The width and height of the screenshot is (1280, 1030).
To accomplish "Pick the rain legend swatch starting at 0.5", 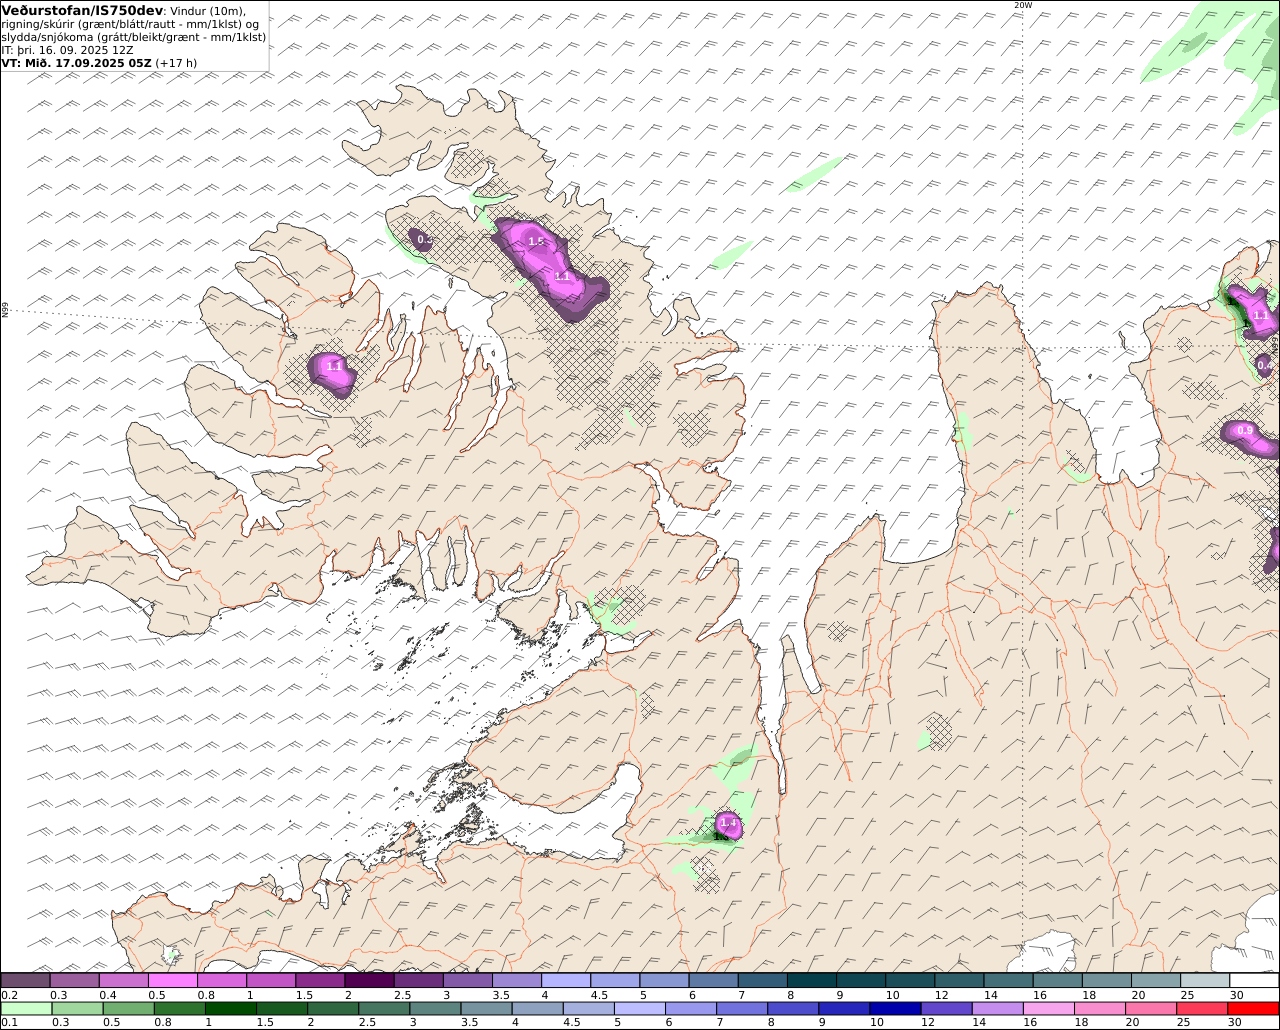I will (x=128, y=1009).
